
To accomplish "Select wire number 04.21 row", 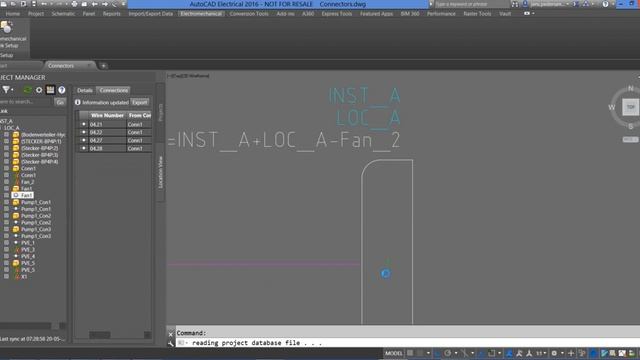I will coord(115,124).
